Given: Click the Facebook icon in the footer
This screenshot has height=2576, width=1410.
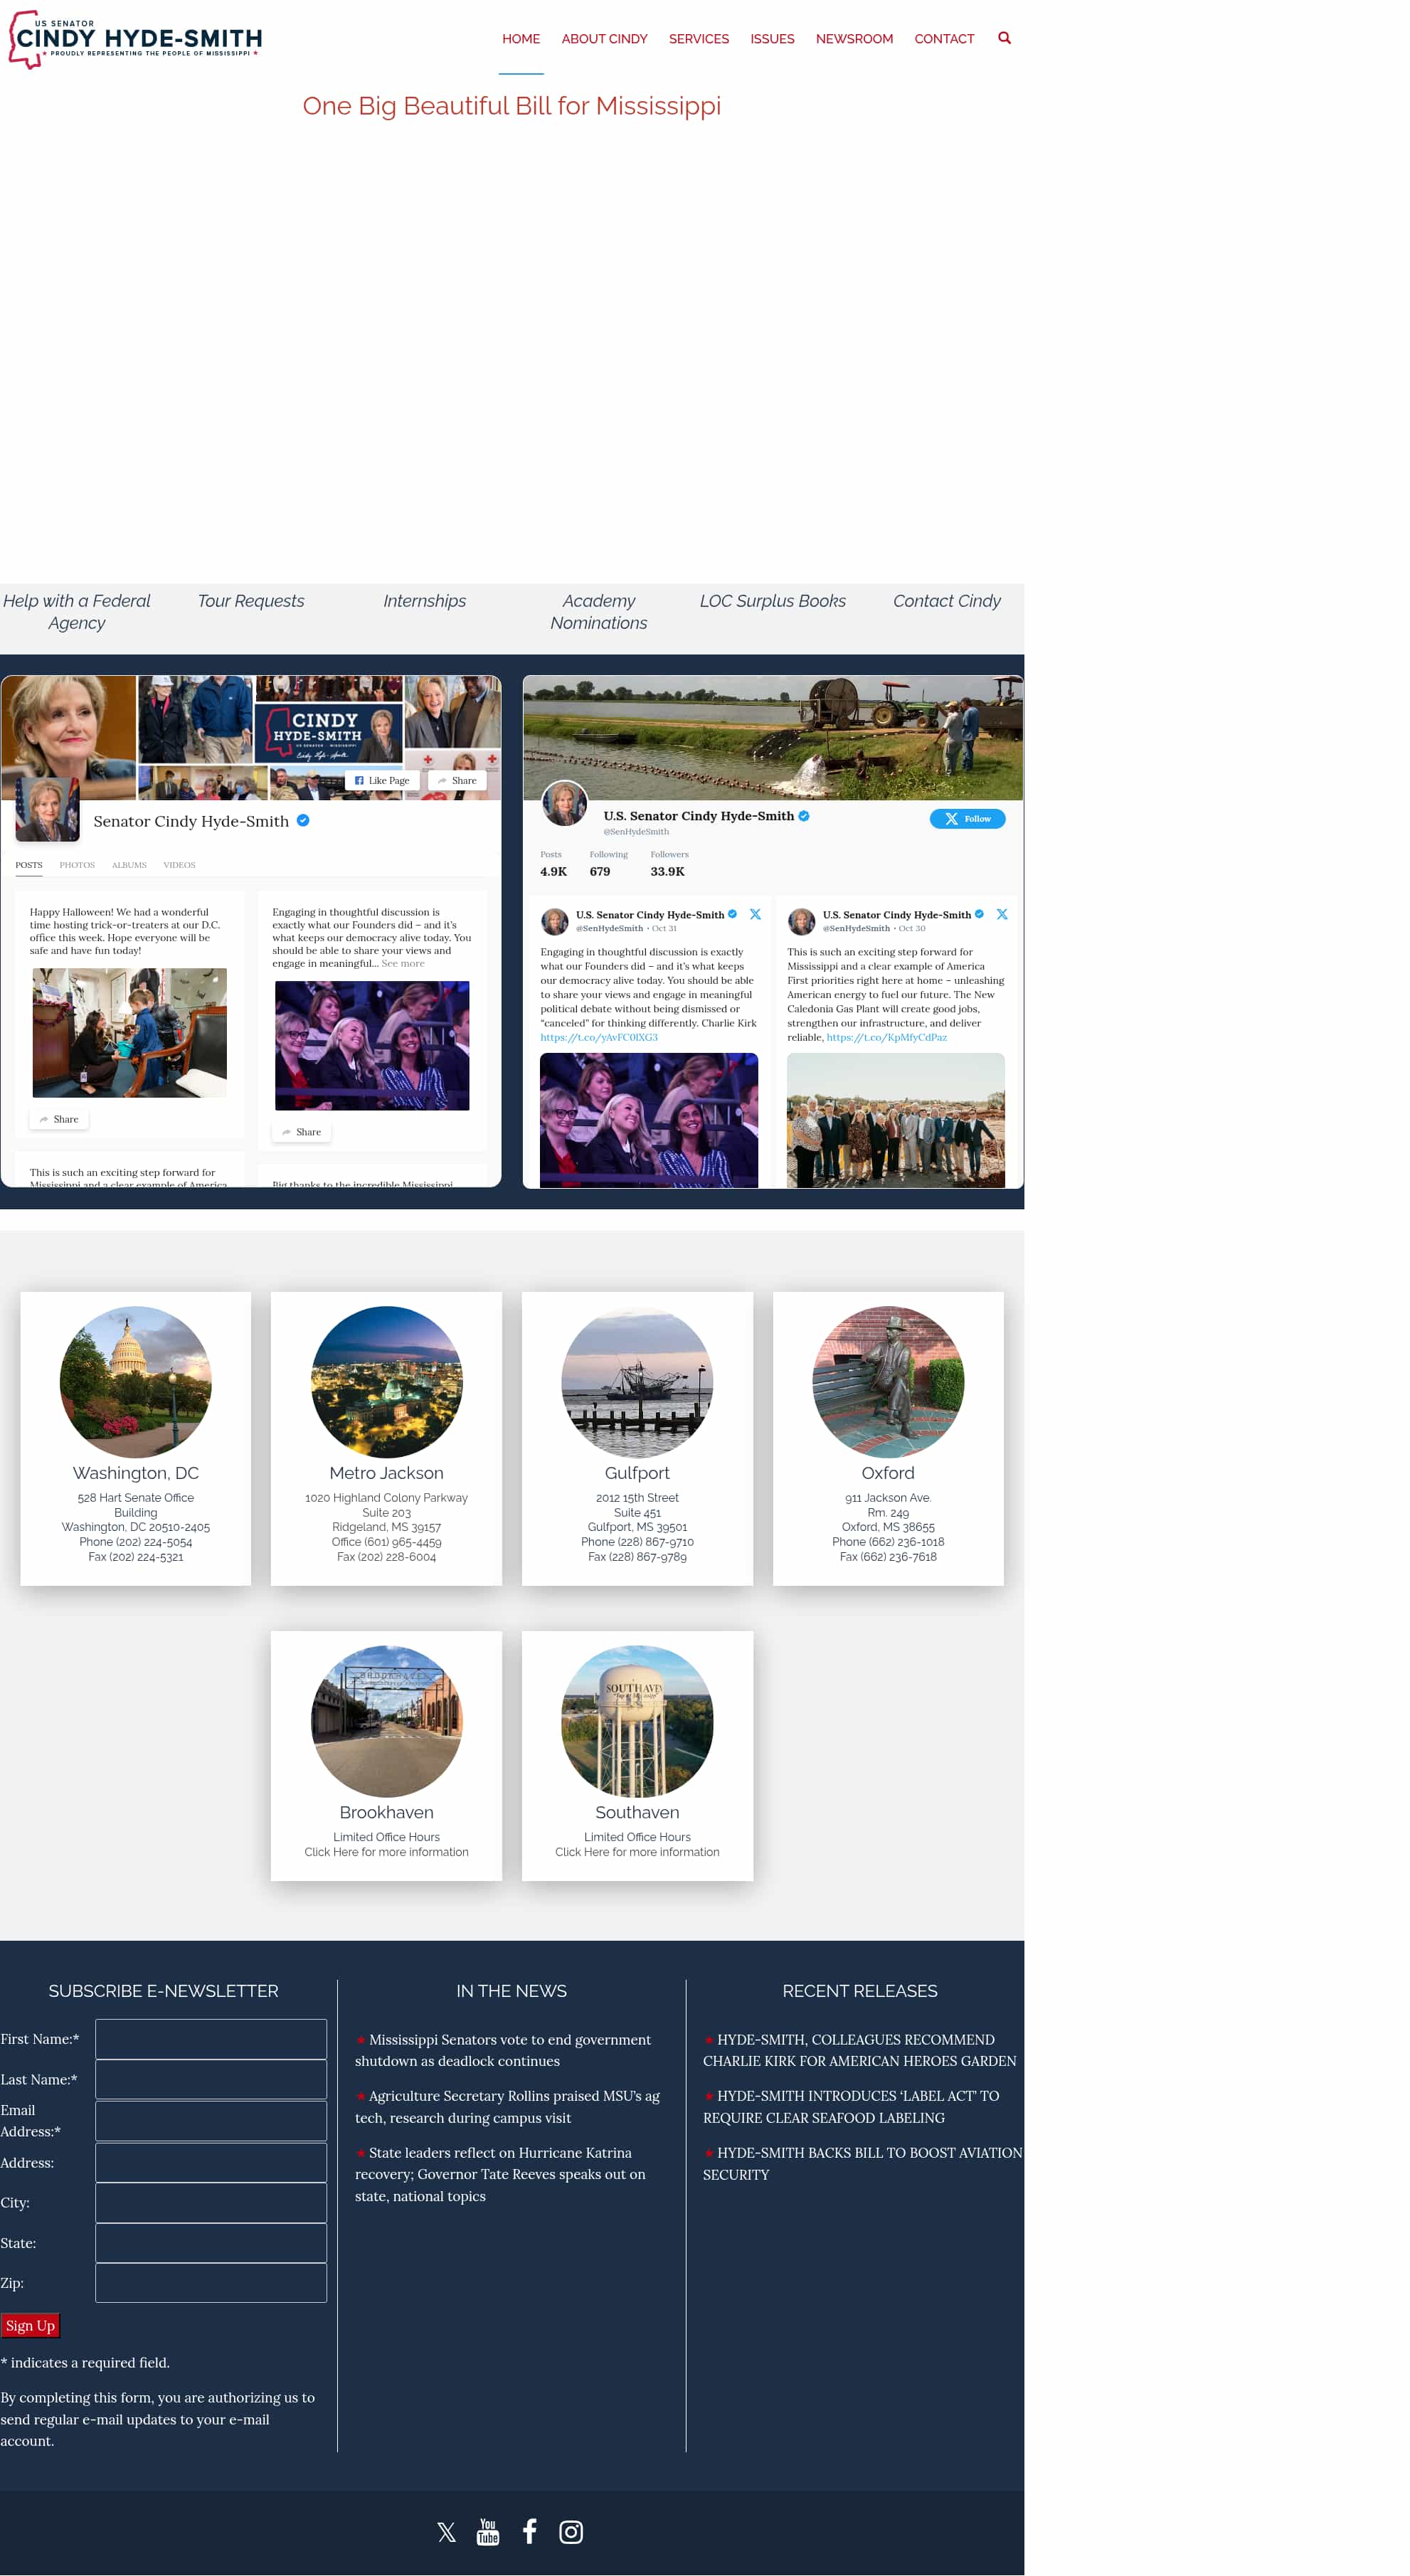Looking at the screenshot, I should click(x=529, y=2531).
